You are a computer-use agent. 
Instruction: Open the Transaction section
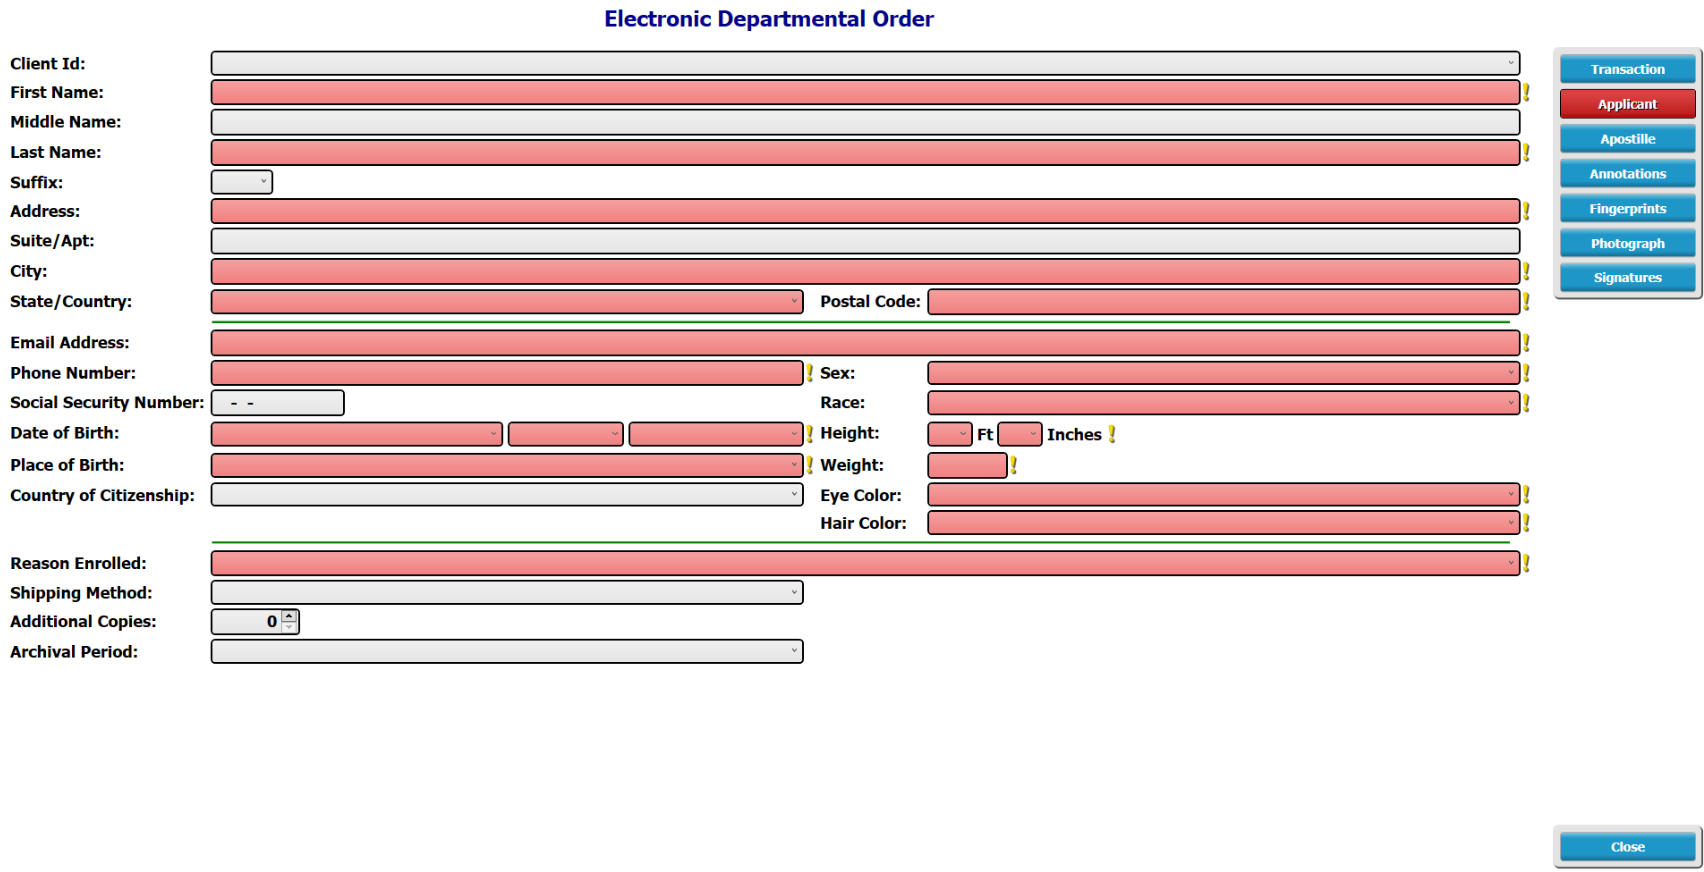pos(1627,69)
